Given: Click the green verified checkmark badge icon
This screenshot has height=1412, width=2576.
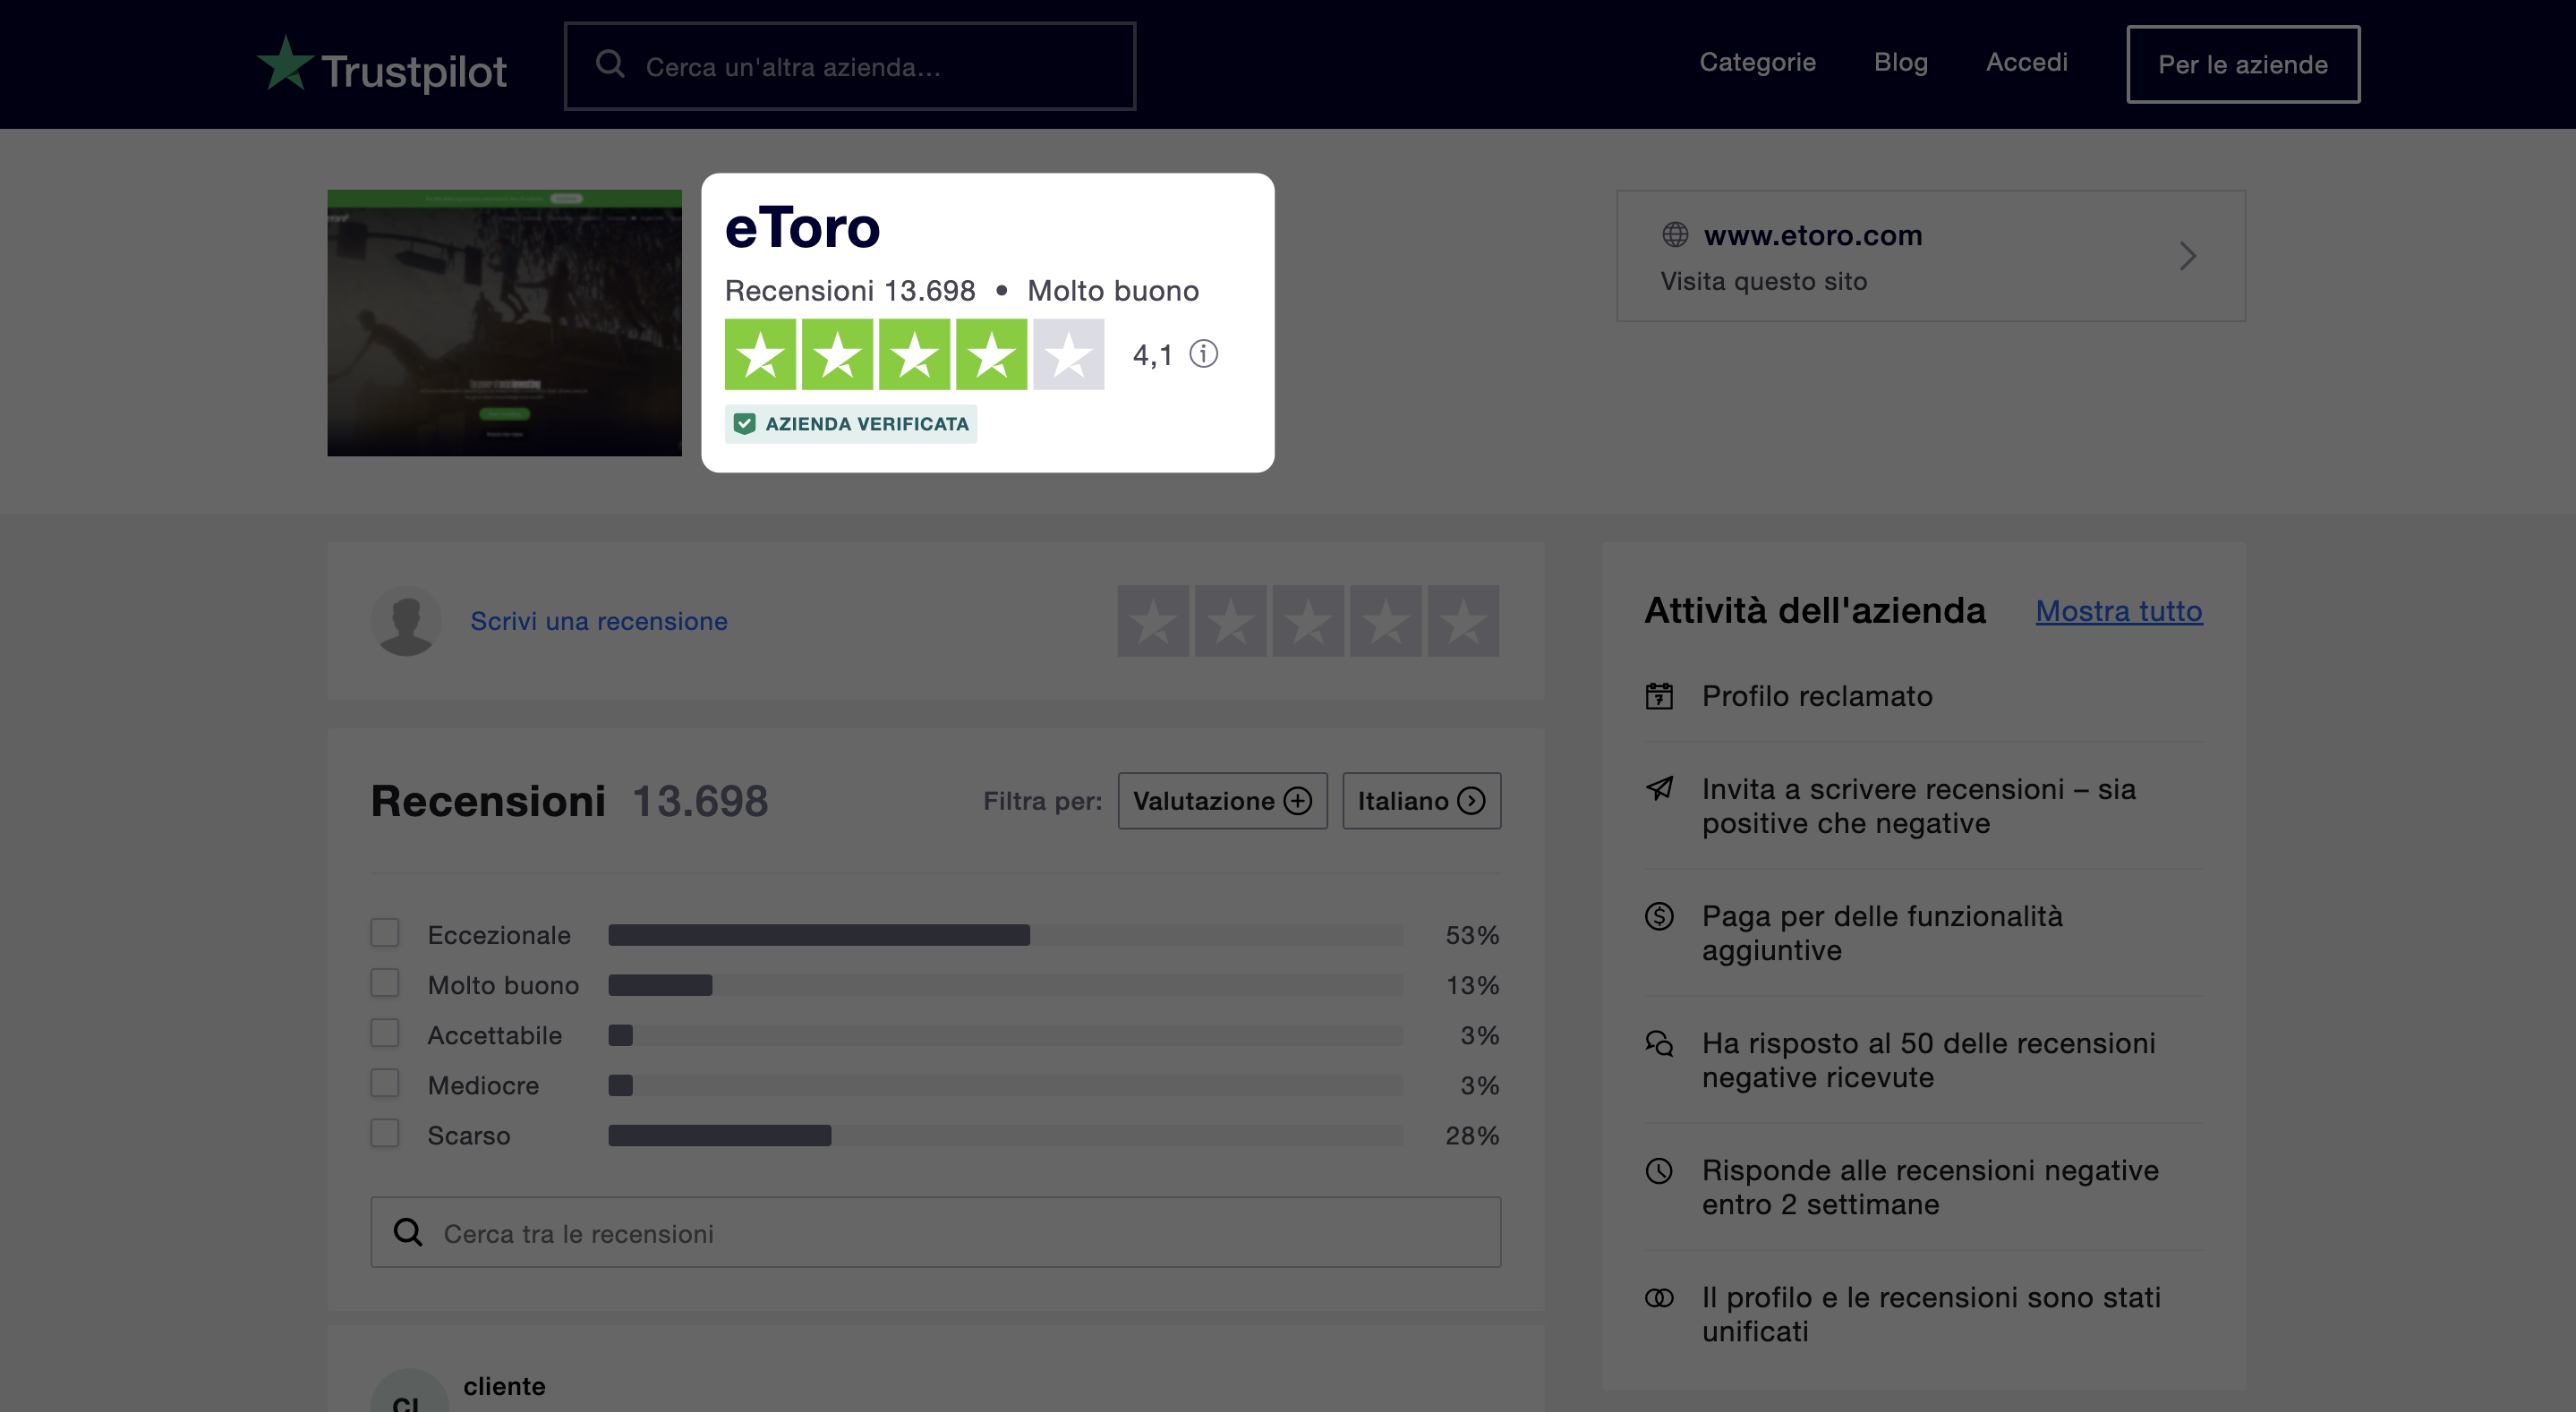Looking at the screenshot, I should point(744,424).
